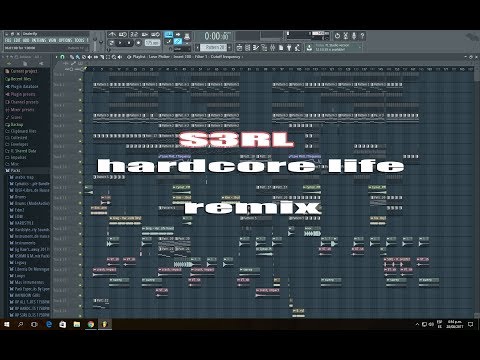Click the Play button in transport
This screenshot has width=480, height=360.
[x=120, y=43]
